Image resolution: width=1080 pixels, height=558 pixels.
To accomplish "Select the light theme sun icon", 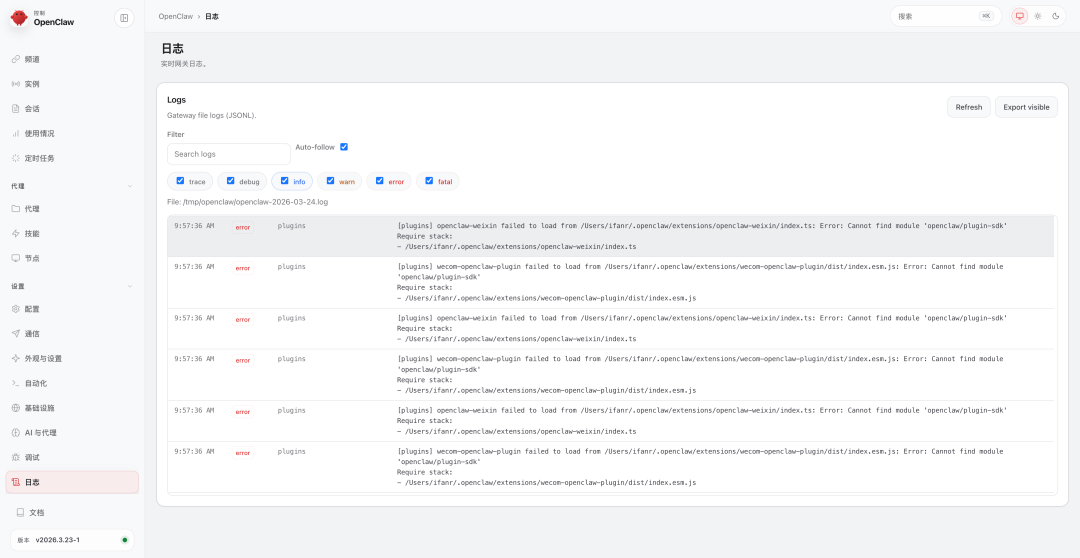I will [x=1037, y=16].
